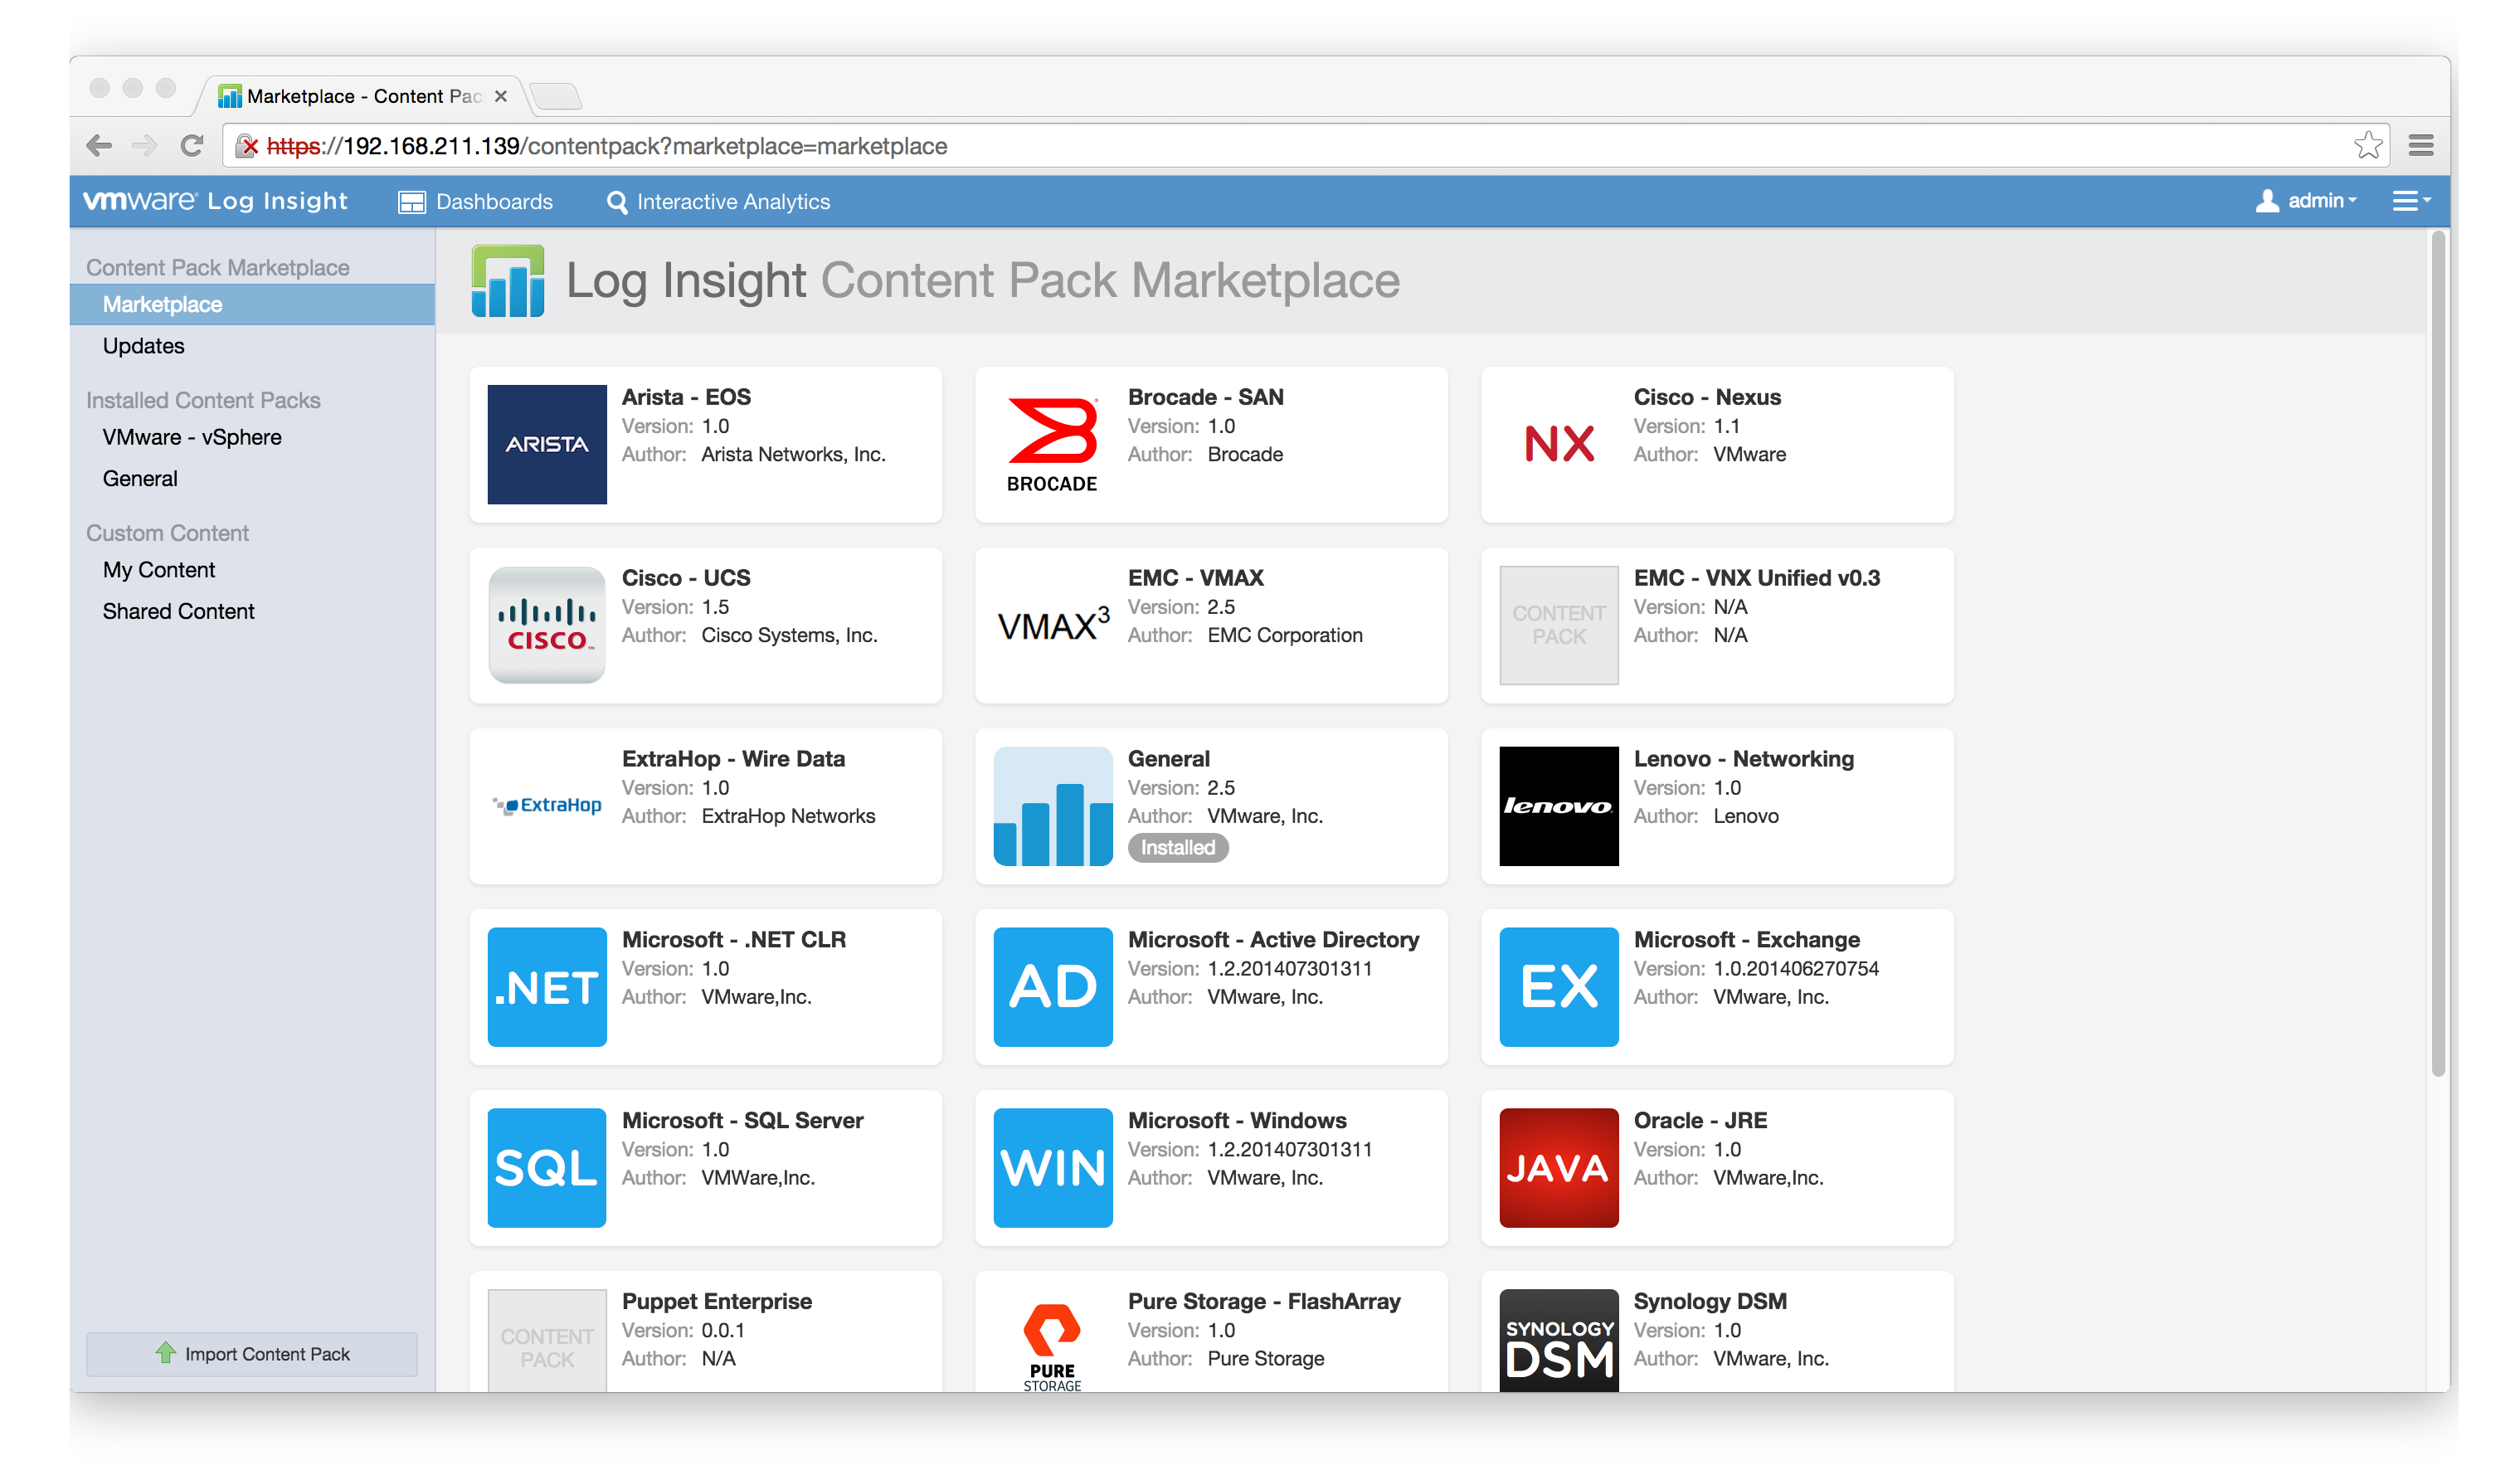Click the Microsoft Windows WIN icon
The height and width of the screenshot is (1475, 2520).
1052,1168
